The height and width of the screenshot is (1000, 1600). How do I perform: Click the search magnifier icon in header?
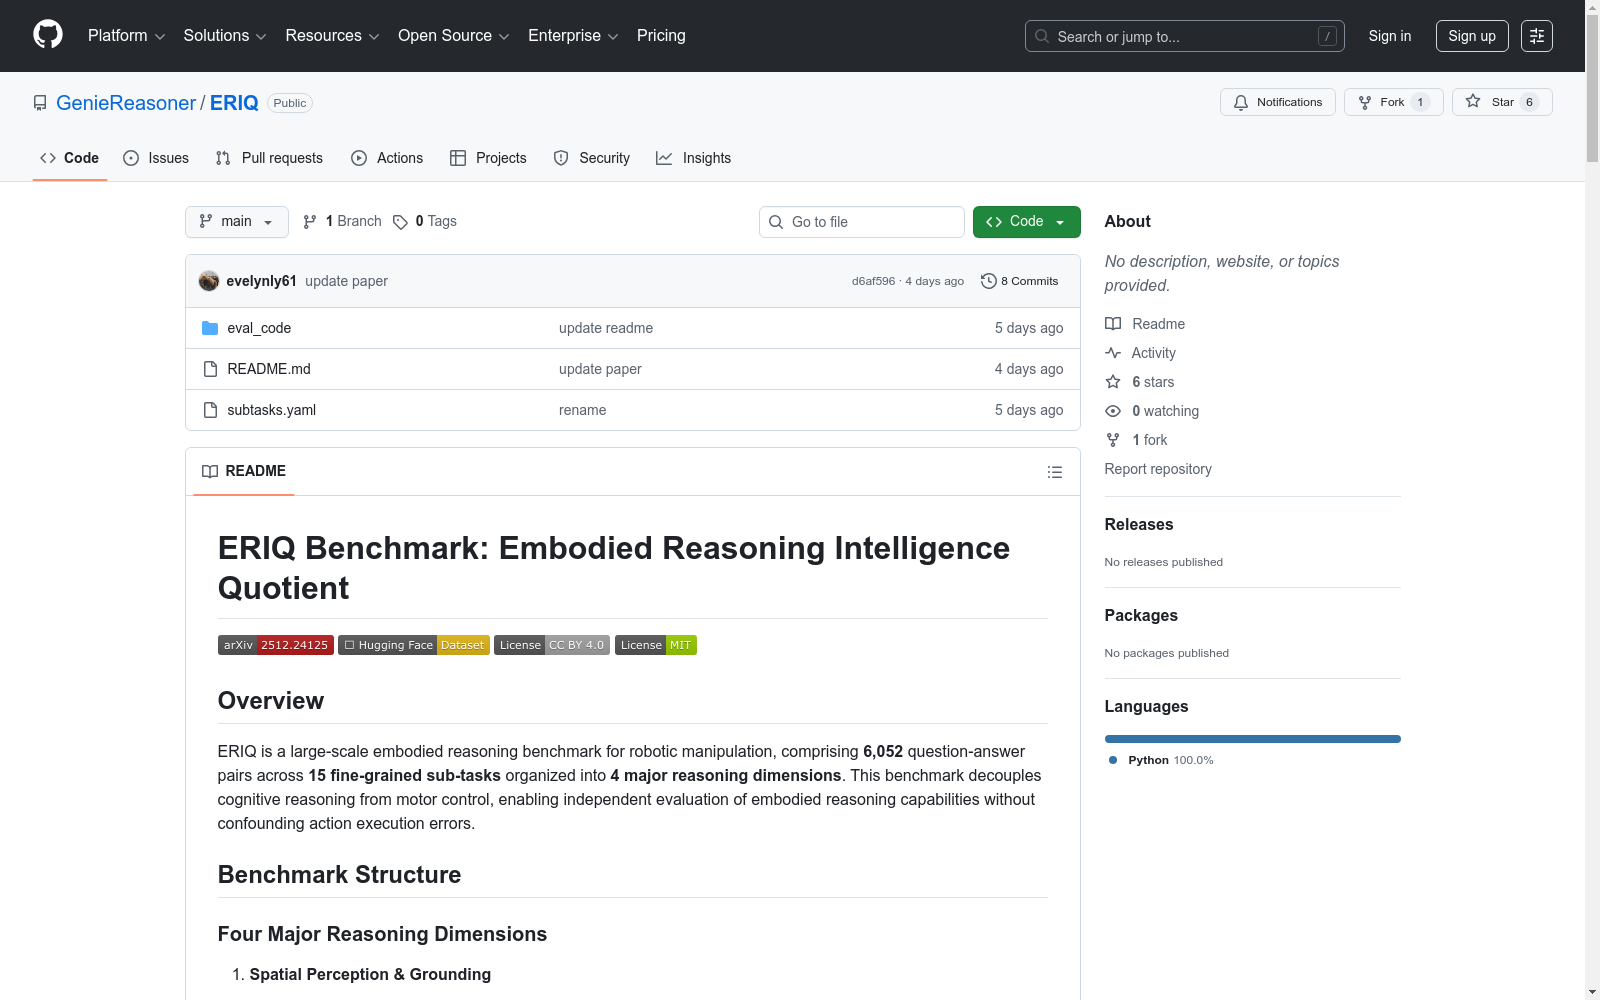pyautogui.click(x=1042, y=36)
